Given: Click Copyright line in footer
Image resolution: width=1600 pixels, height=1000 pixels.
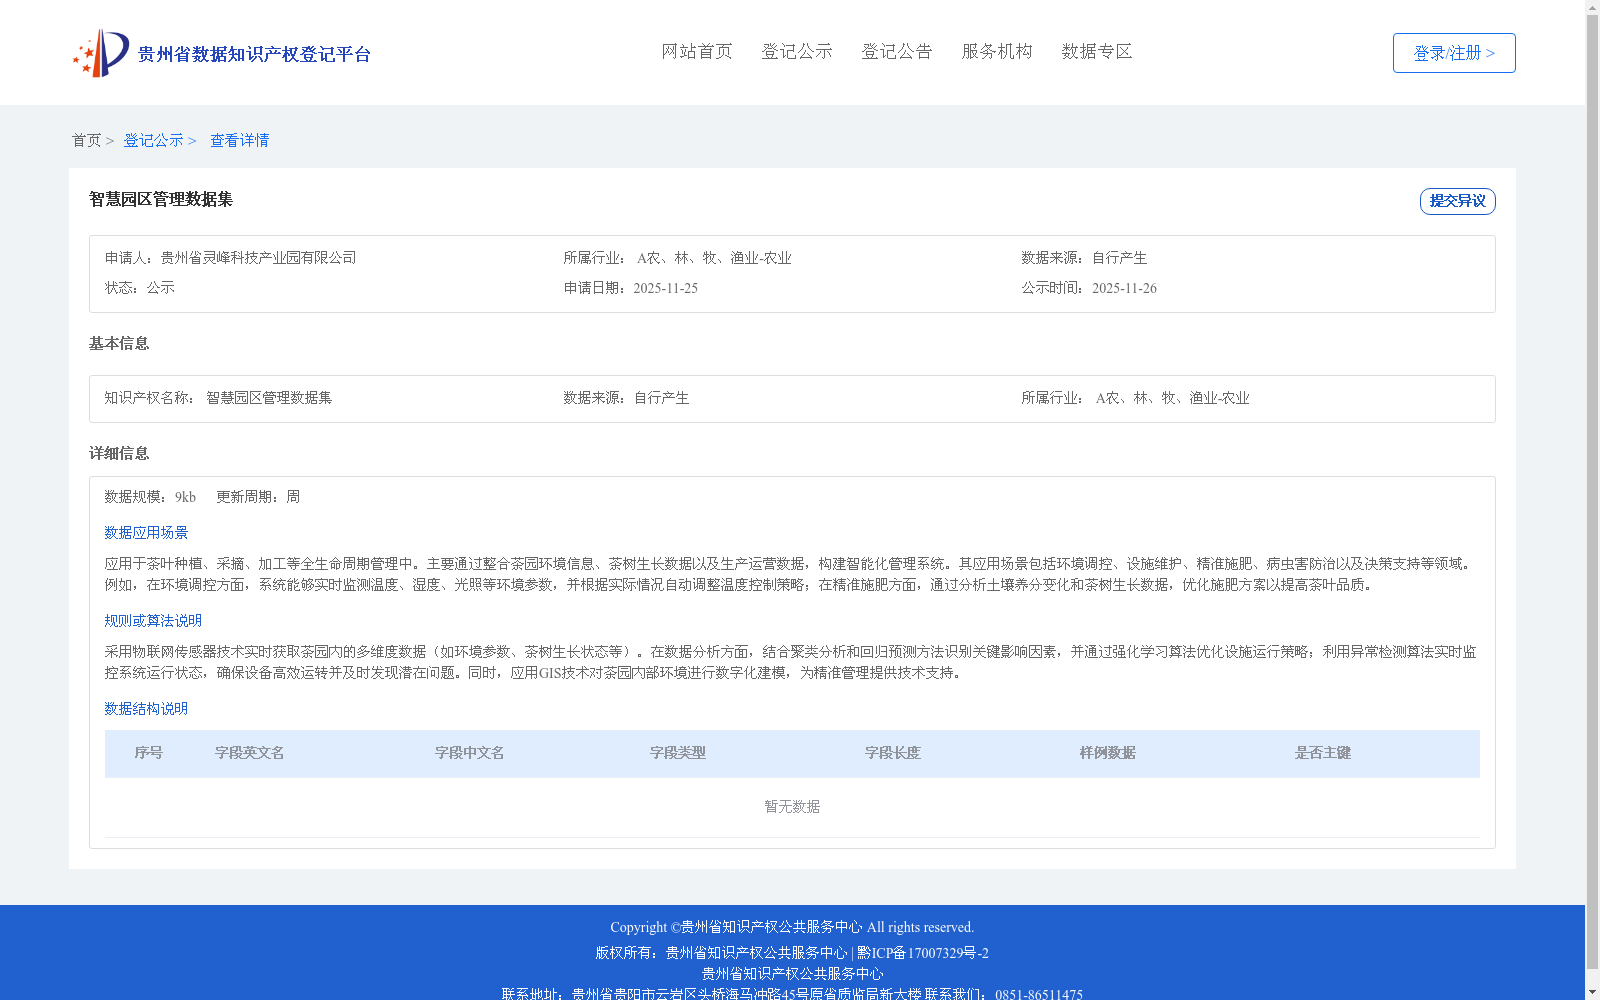Looking at the screenshot, I should [792, 927].
